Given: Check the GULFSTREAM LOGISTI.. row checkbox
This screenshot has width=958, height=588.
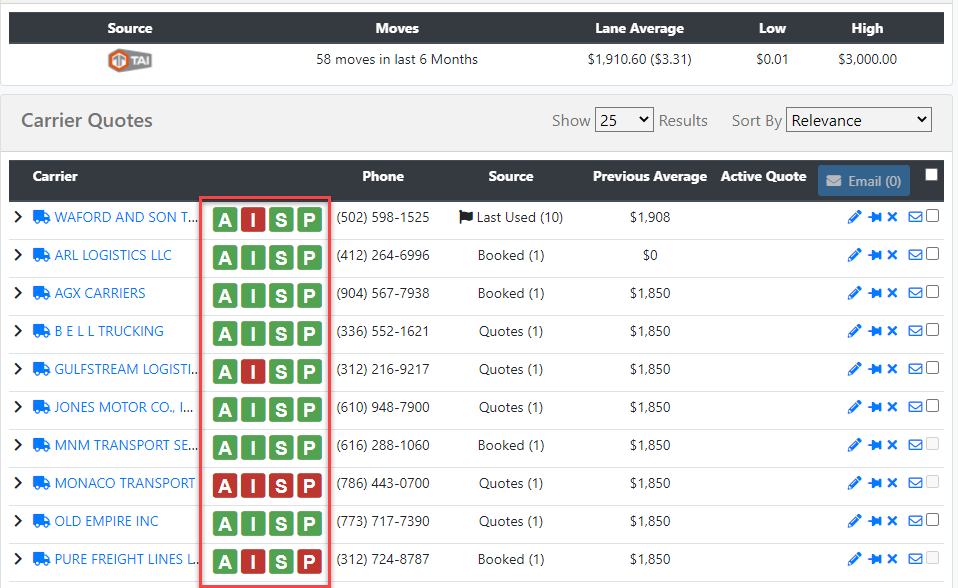Looking at the screenshot, I should pyautogui.click(x=932, y=367).
